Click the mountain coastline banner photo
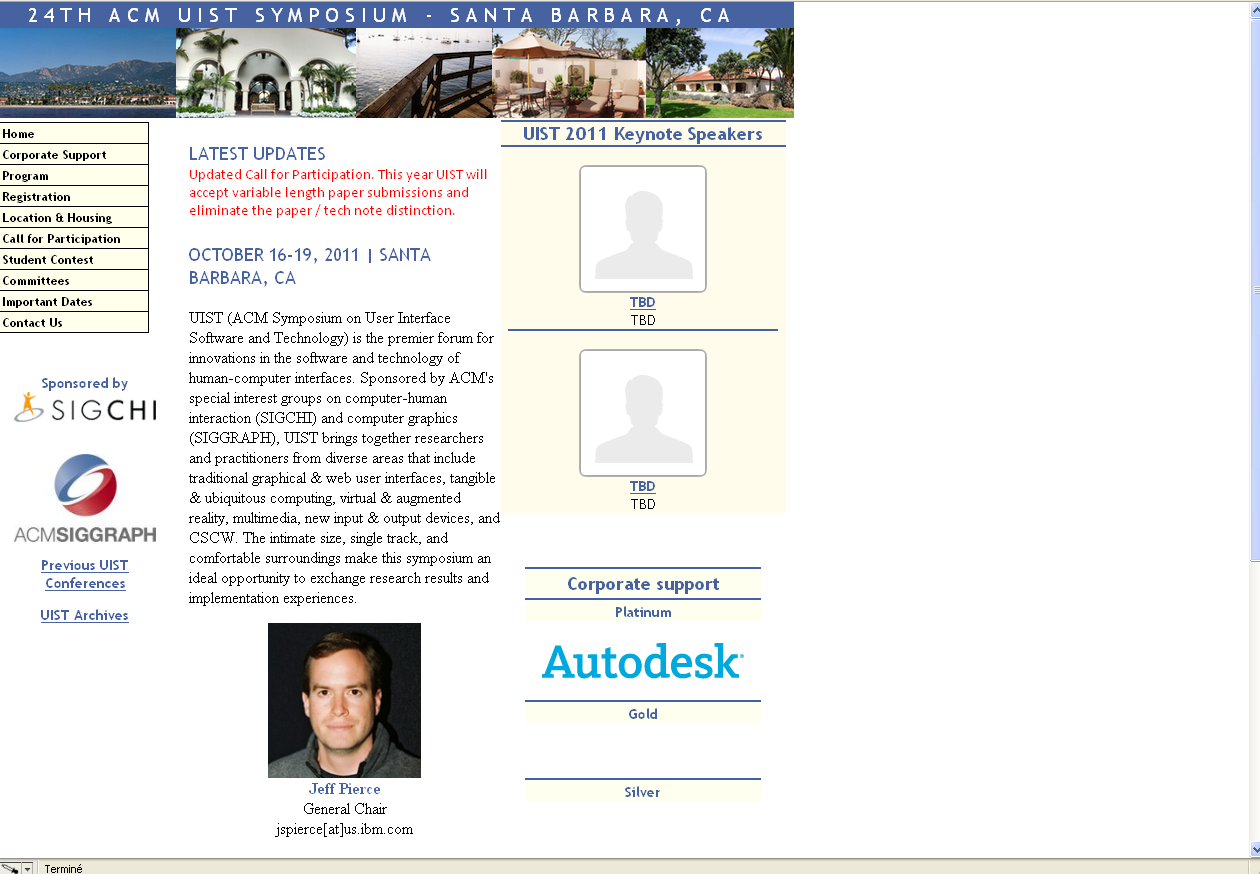The image size is (1260, 874). tap(88, 73)
